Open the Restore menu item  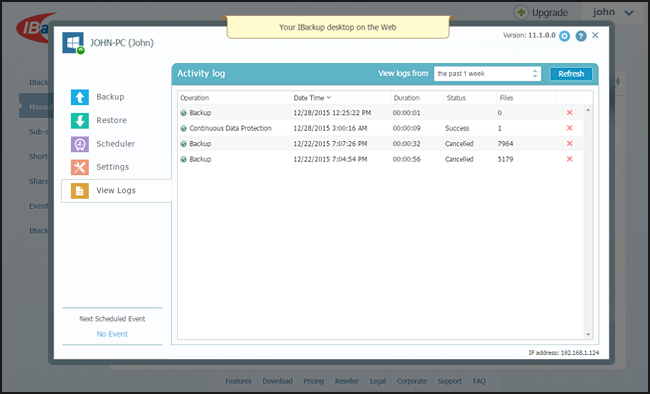coord(111,120)
